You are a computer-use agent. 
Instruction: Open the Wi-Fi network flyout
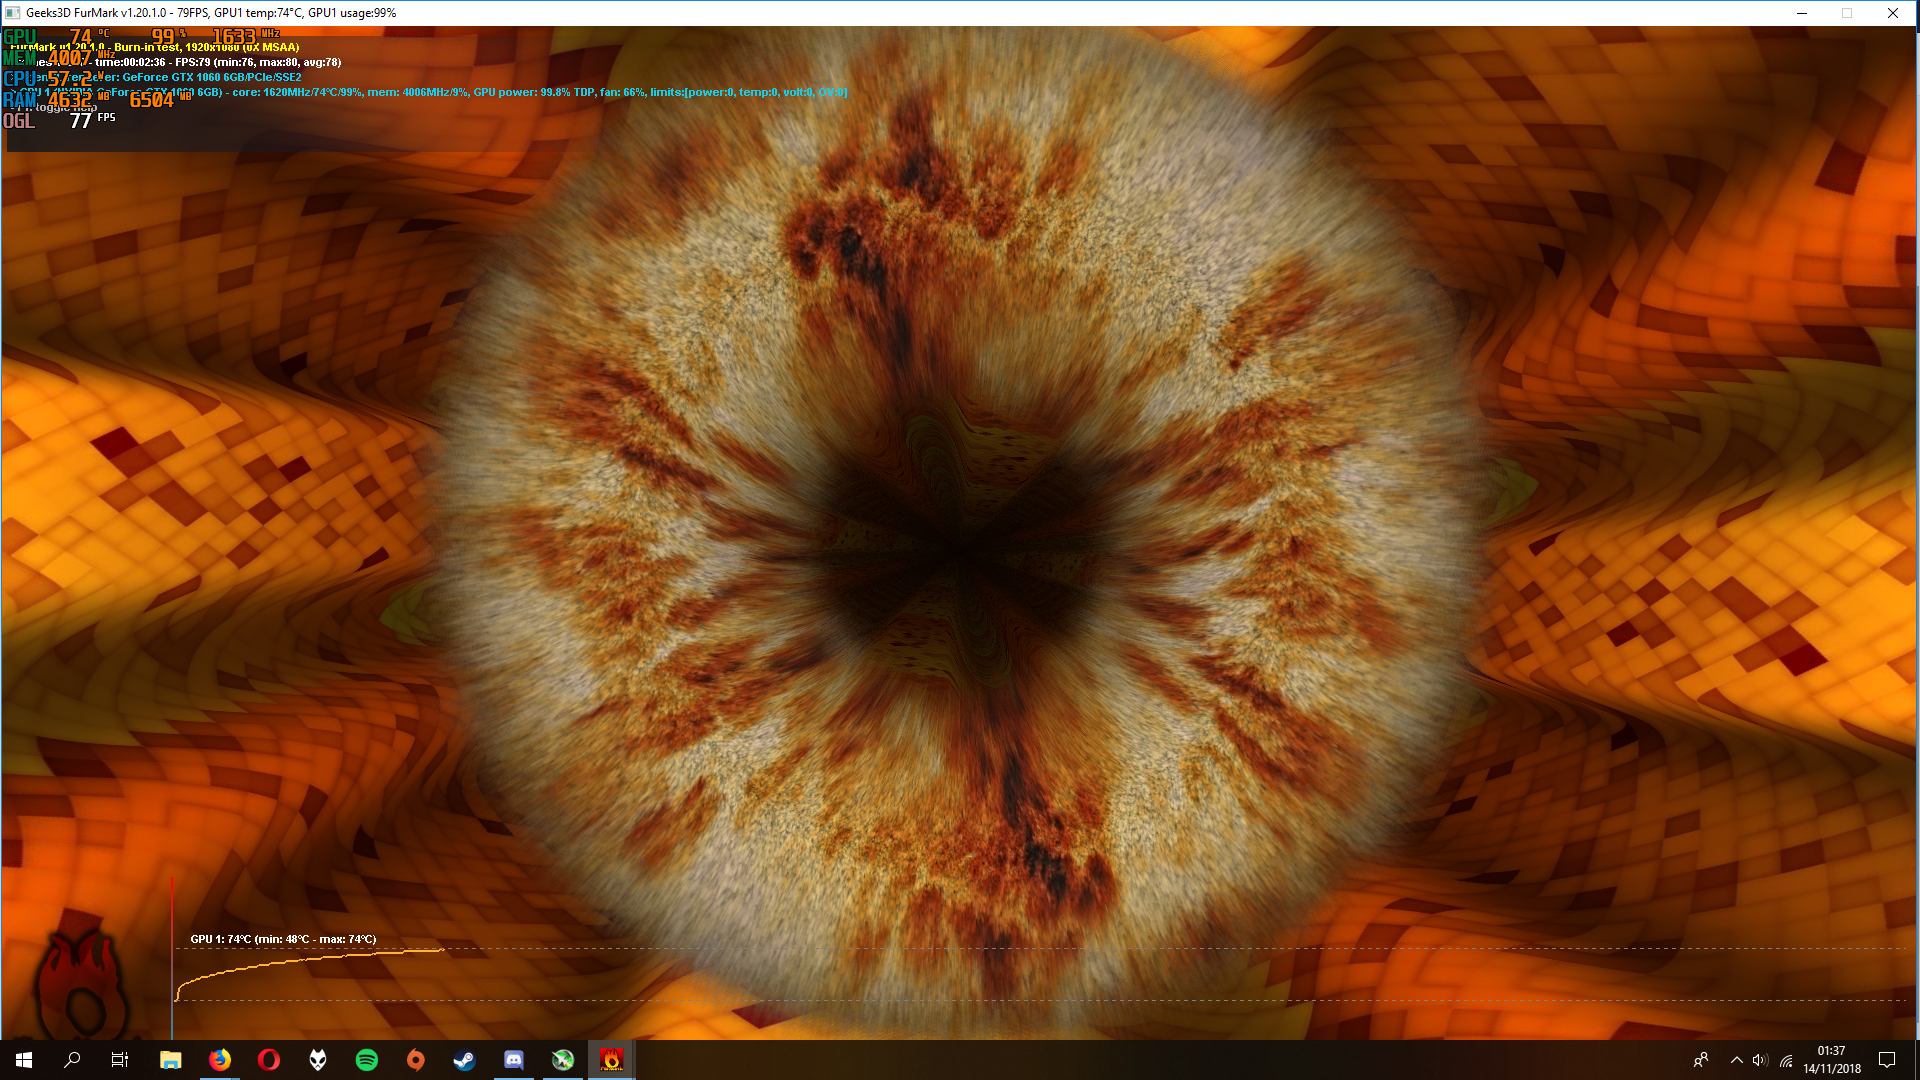coord(1786,1060)
